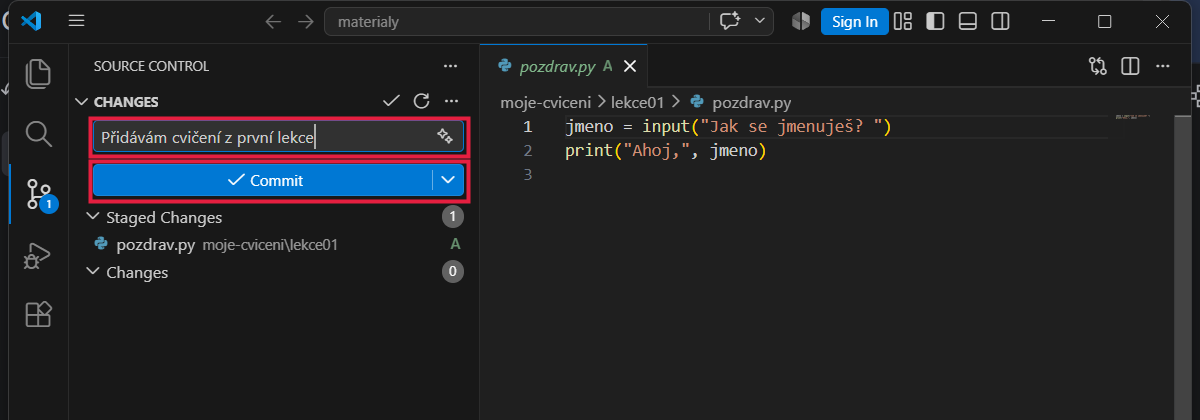Screen dimensions: 1200x420
Task: Click line number 1 in the editor
Action: pyautogui.click(x=528, y=127)
